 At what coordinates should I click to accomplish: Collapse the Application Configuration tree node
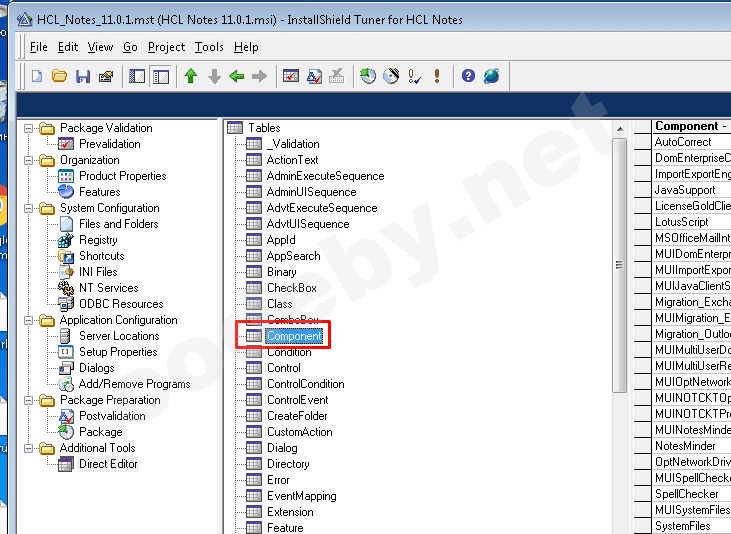pos(28,320)
